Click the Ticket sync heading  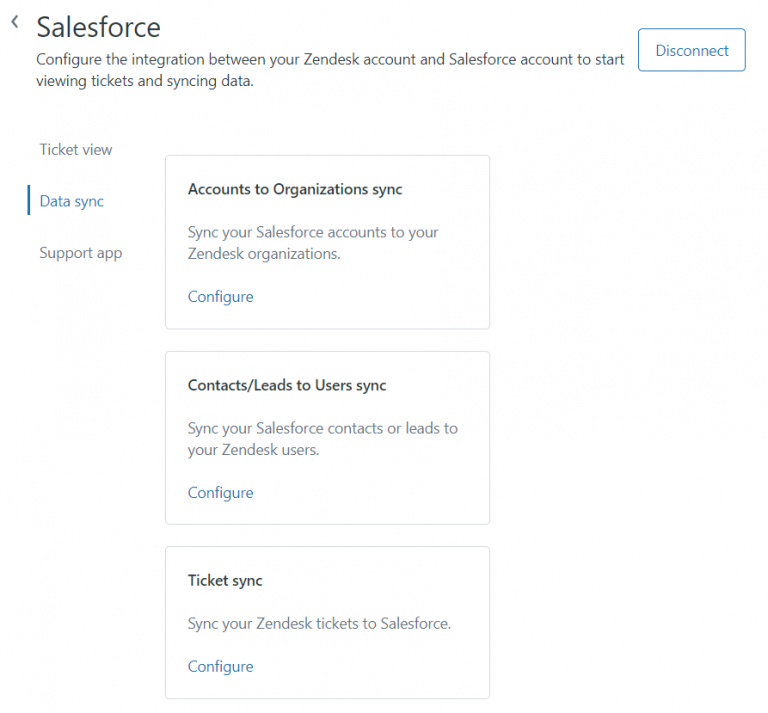[225, 580]
